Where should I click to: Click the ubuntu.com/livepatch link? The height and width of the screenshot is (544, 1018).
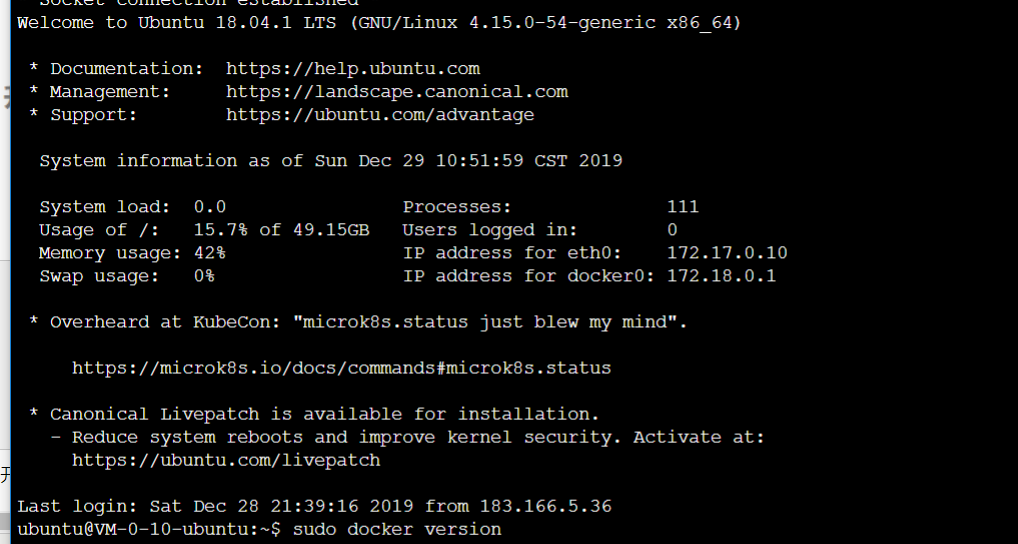point(226,460)
